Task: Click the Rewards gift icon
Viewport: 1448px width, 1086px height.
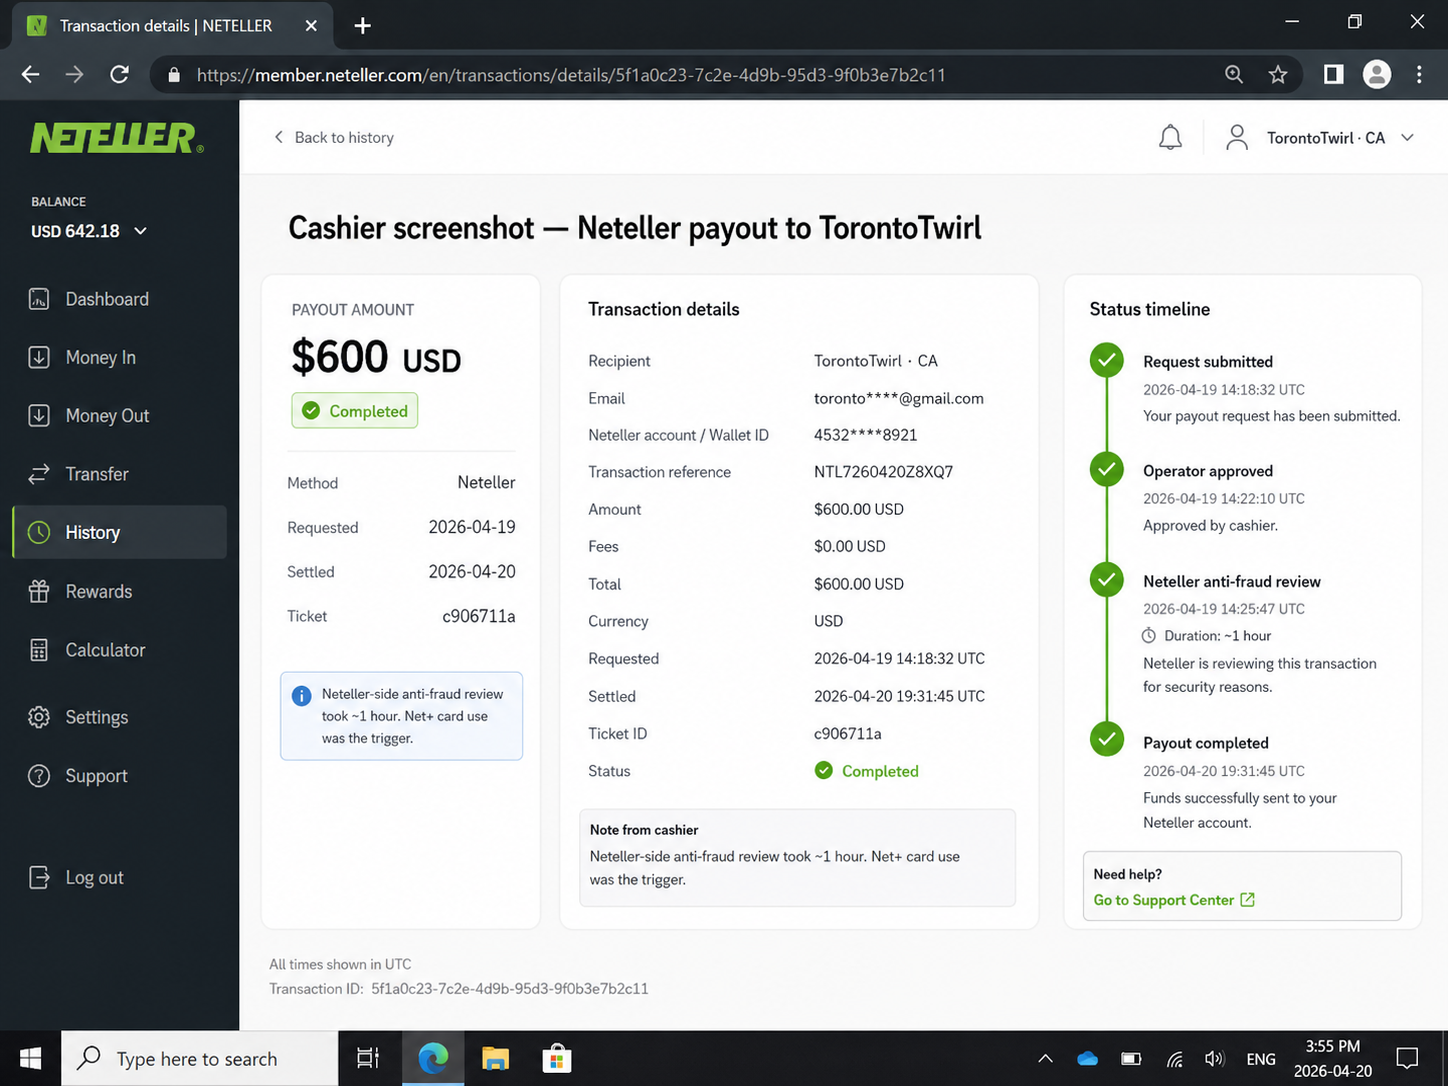Action: click(39, 591)
